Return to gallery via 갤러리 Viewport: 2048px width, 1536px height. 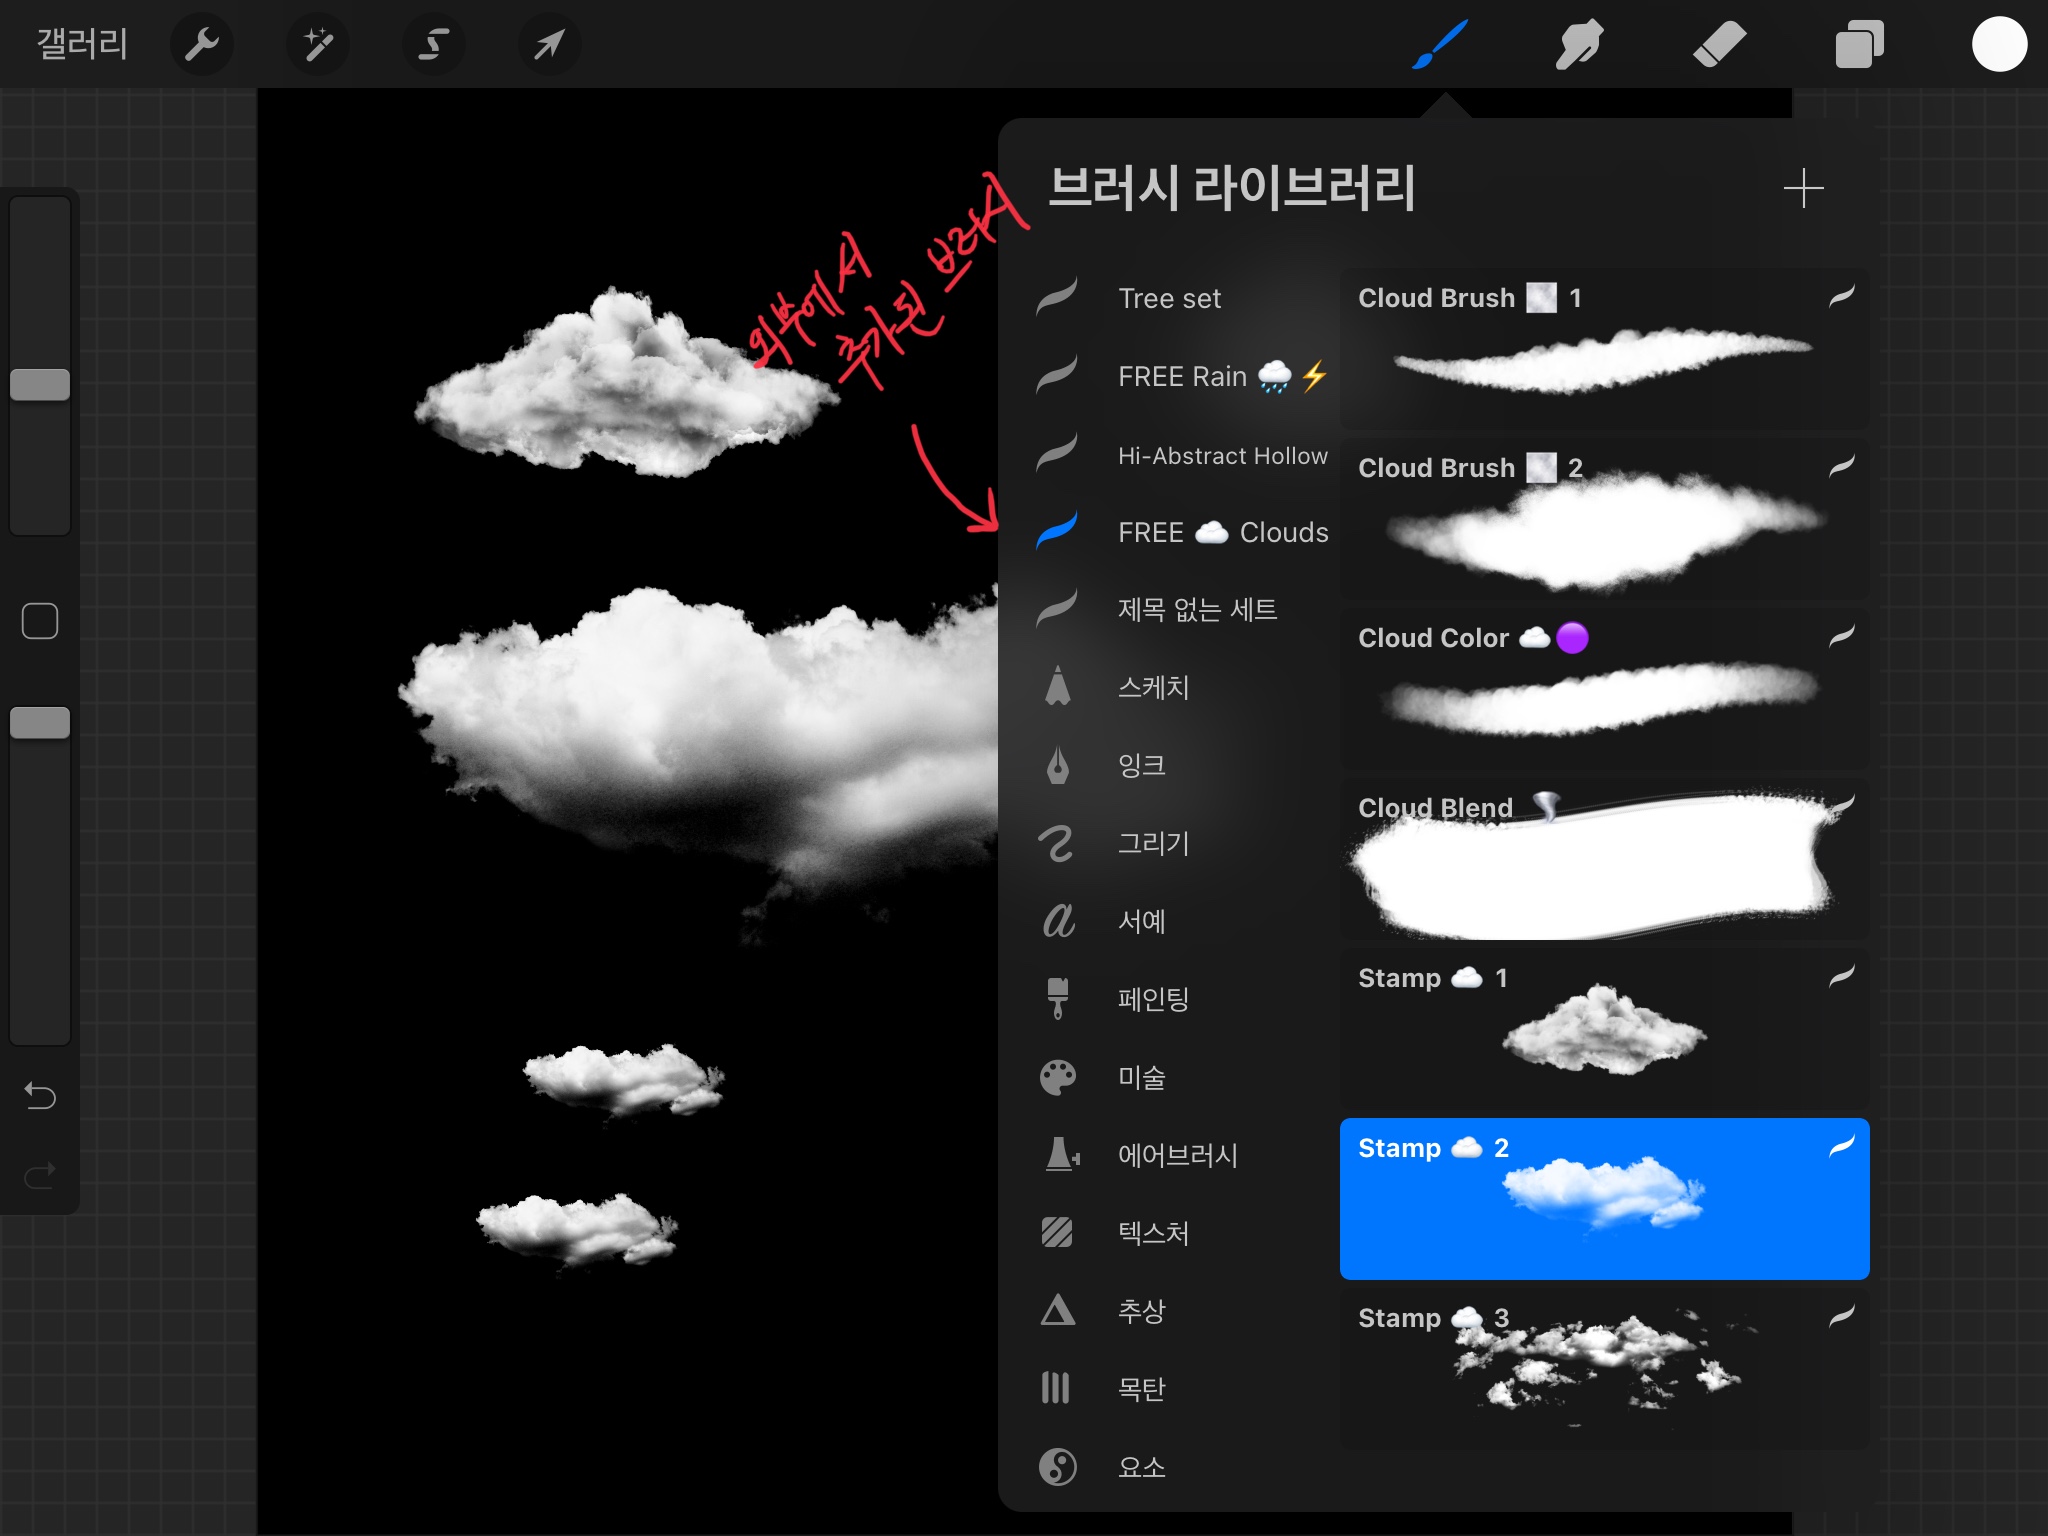pyautogui.click(x=82, y=44)
